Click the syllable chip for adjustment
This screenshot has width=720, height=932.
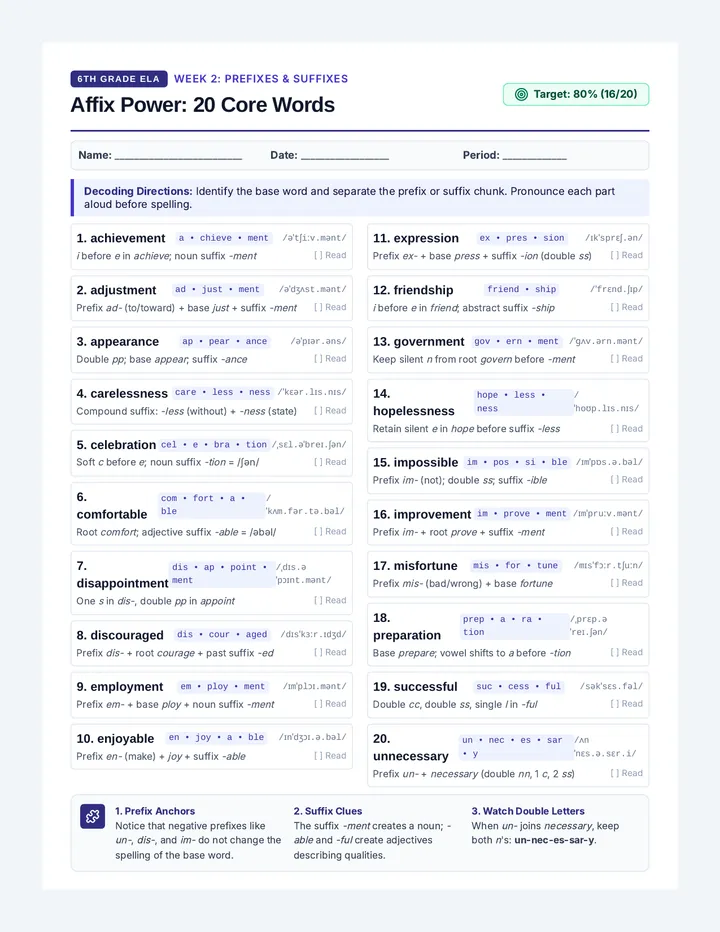click(x=218, y=289)
